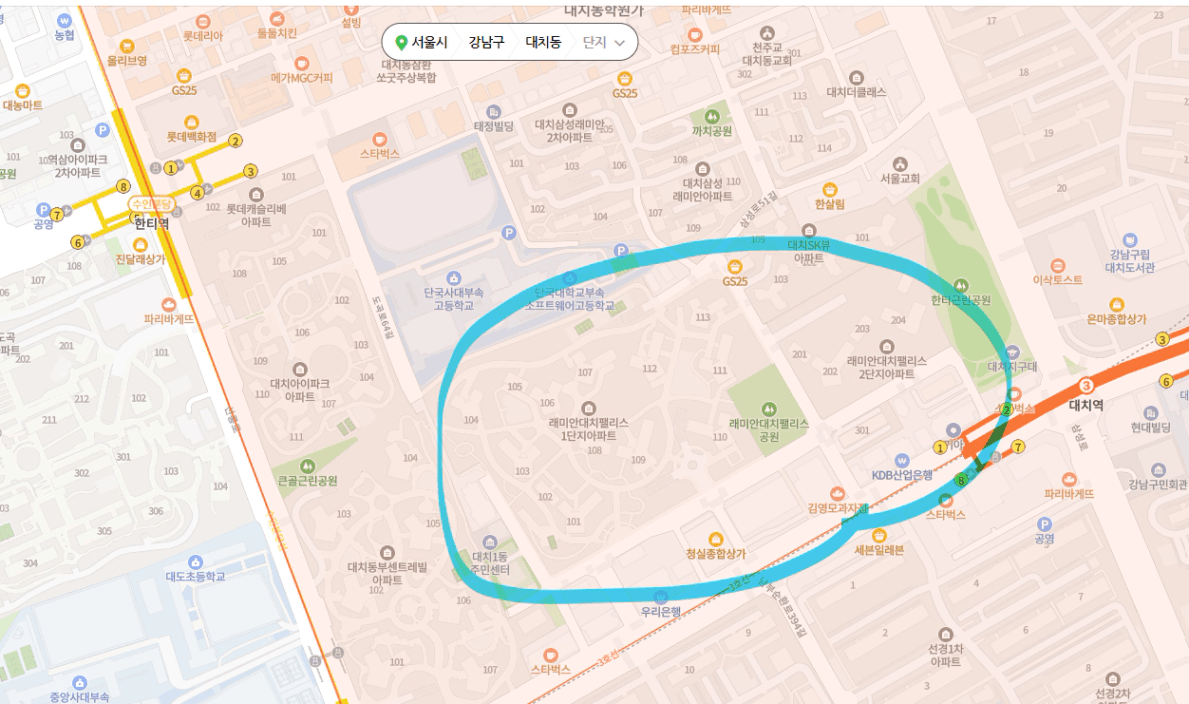Click the 롯데백화점 shopping icon
Image resolution: width=1189 pixels, height=704 pixels.
tap(192, 122)
